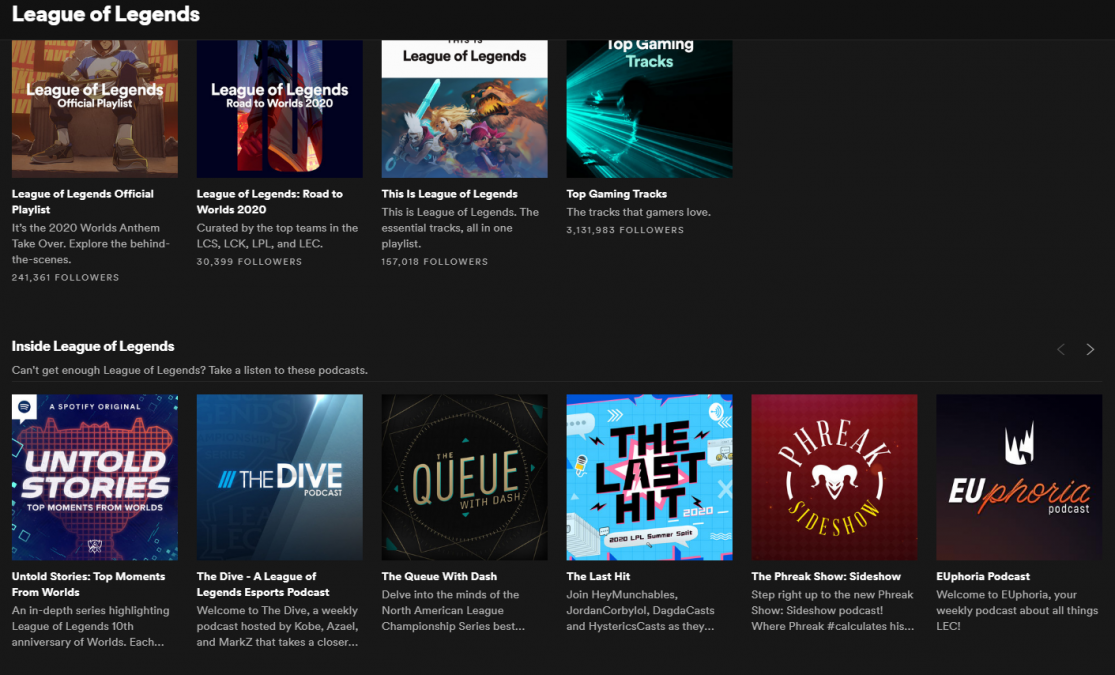Open The Queue With Dash cover art
Viewport: 1115px width, 675px height.
464,477
